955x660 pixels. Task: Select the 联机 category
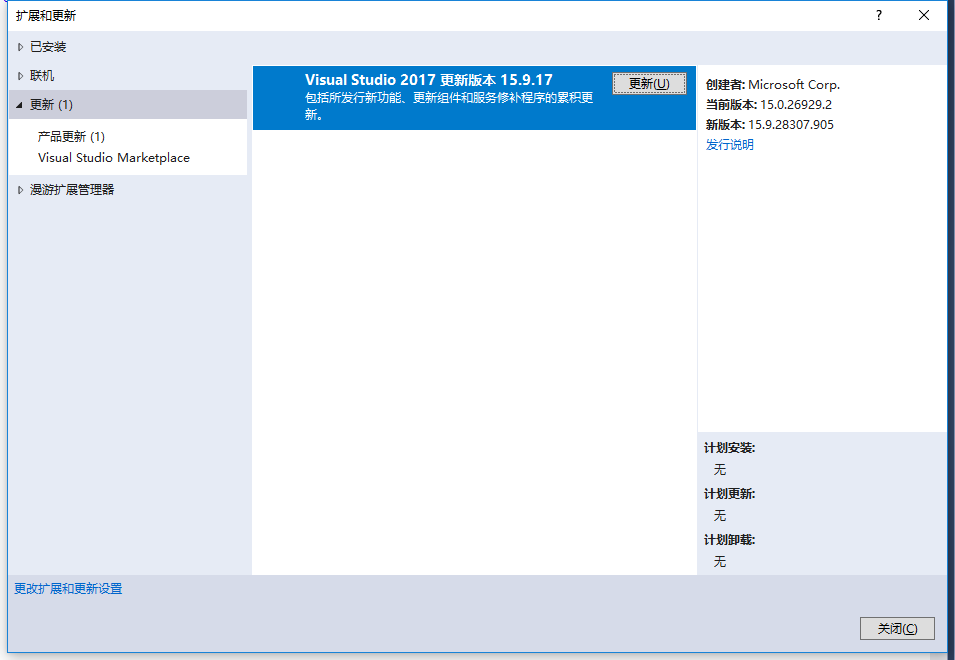pyautogui.click(x=42, y=76)
